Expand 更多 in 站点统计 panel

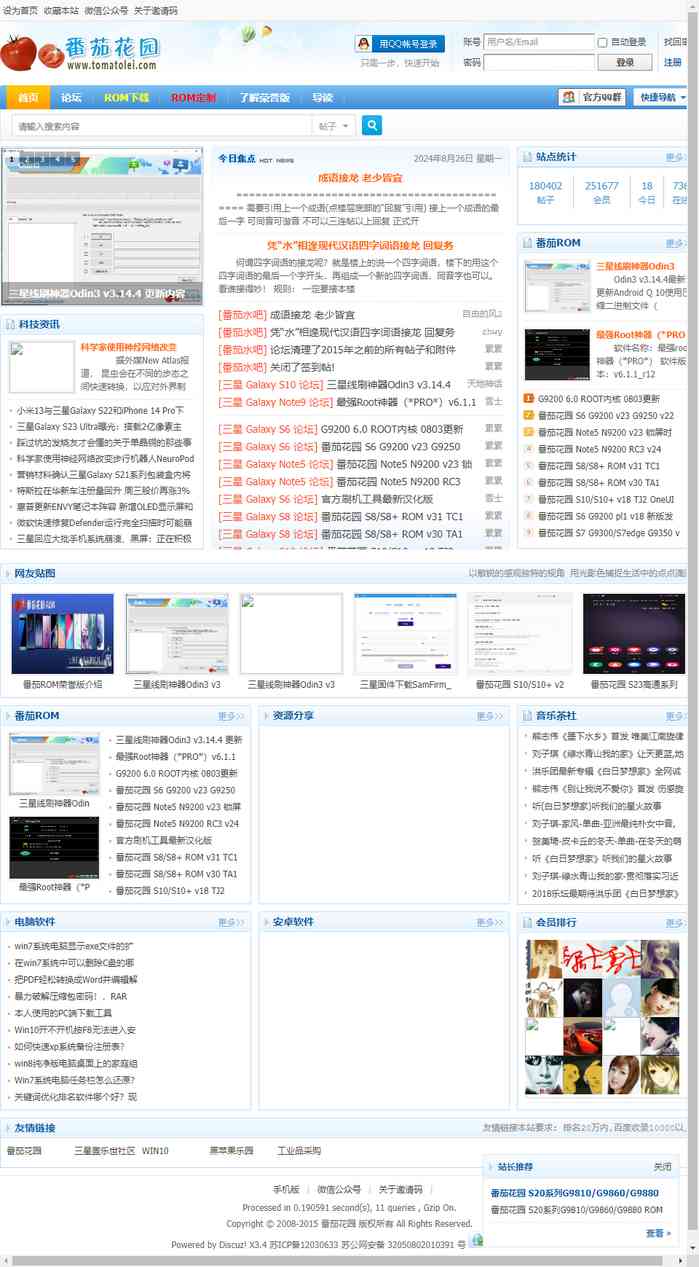(676, 157)
